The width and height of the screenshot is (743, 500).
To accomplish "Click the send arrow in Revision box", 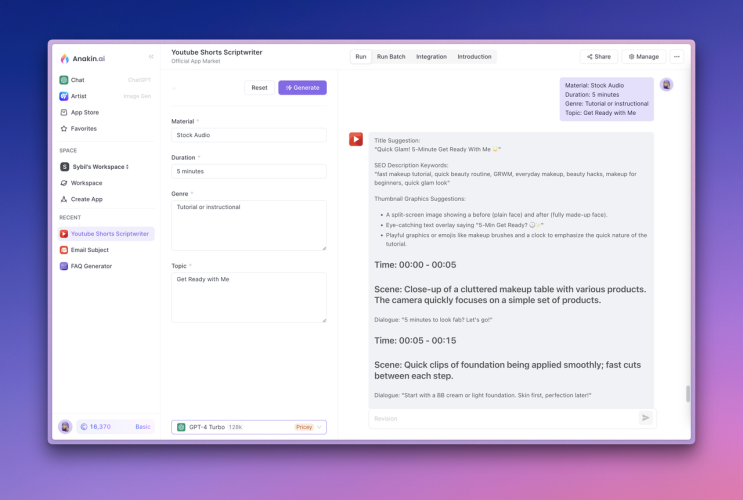I will 645,418.
